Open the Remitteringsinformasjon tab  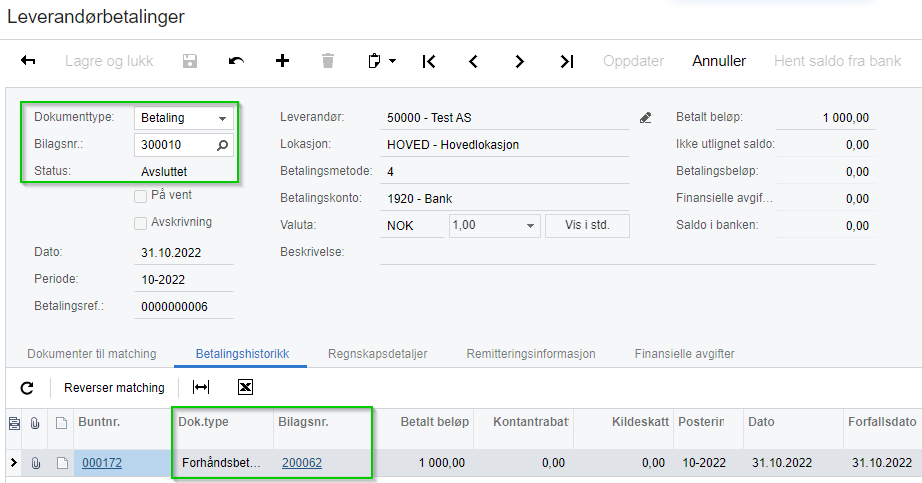coord(531,354)
